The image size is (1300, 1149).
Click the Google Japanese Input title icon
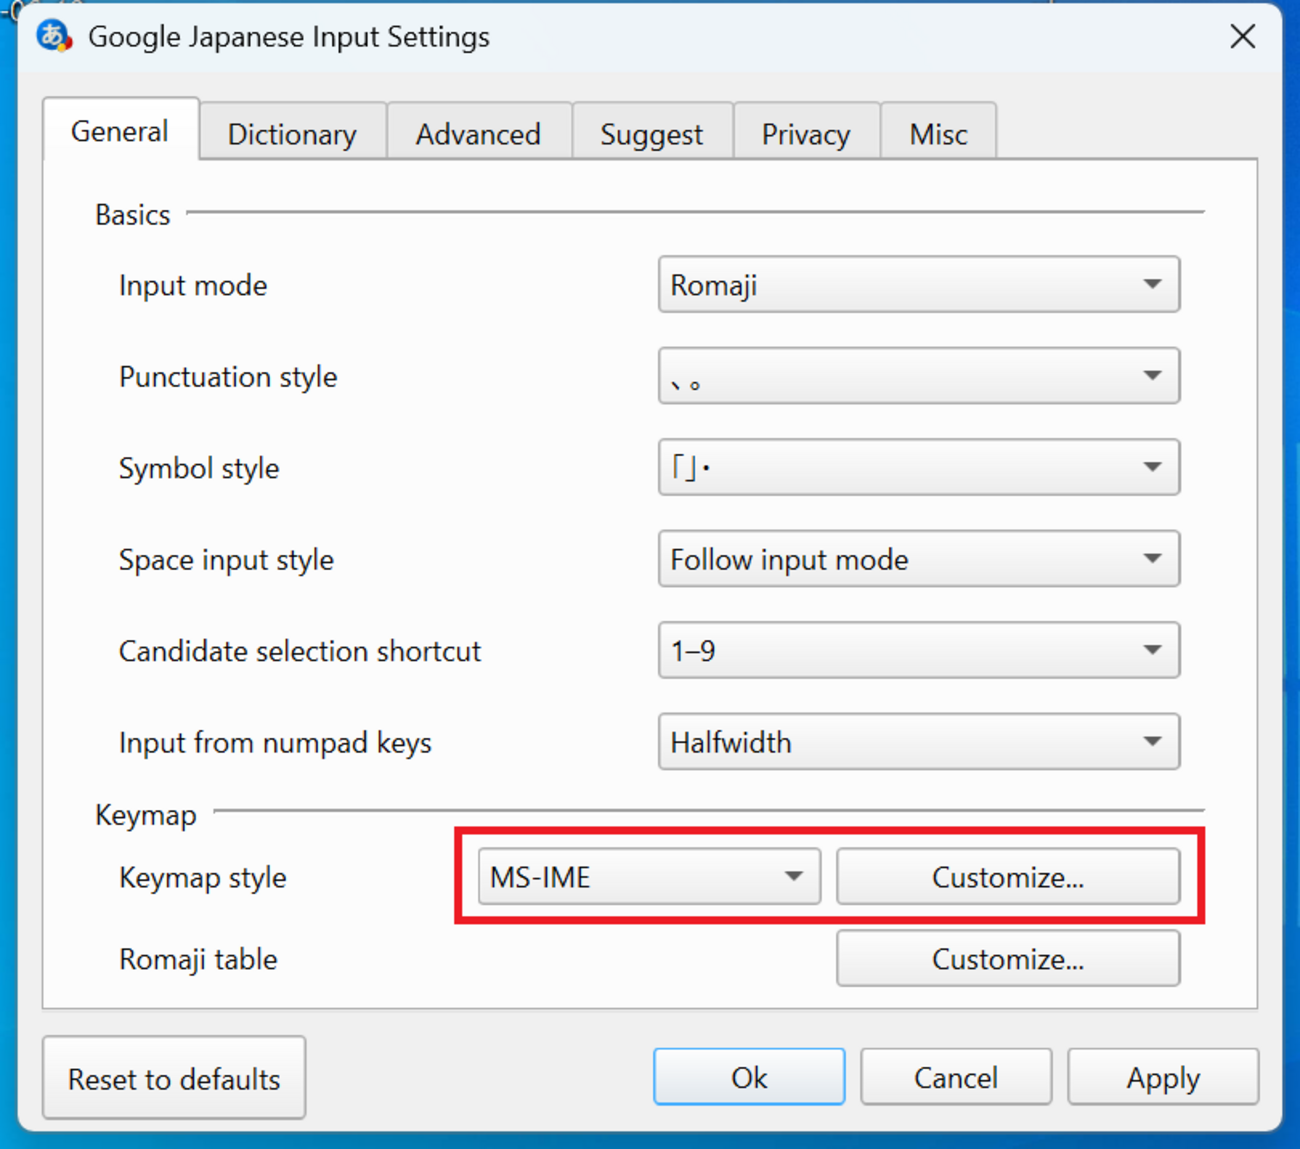[x=54, y=37]
